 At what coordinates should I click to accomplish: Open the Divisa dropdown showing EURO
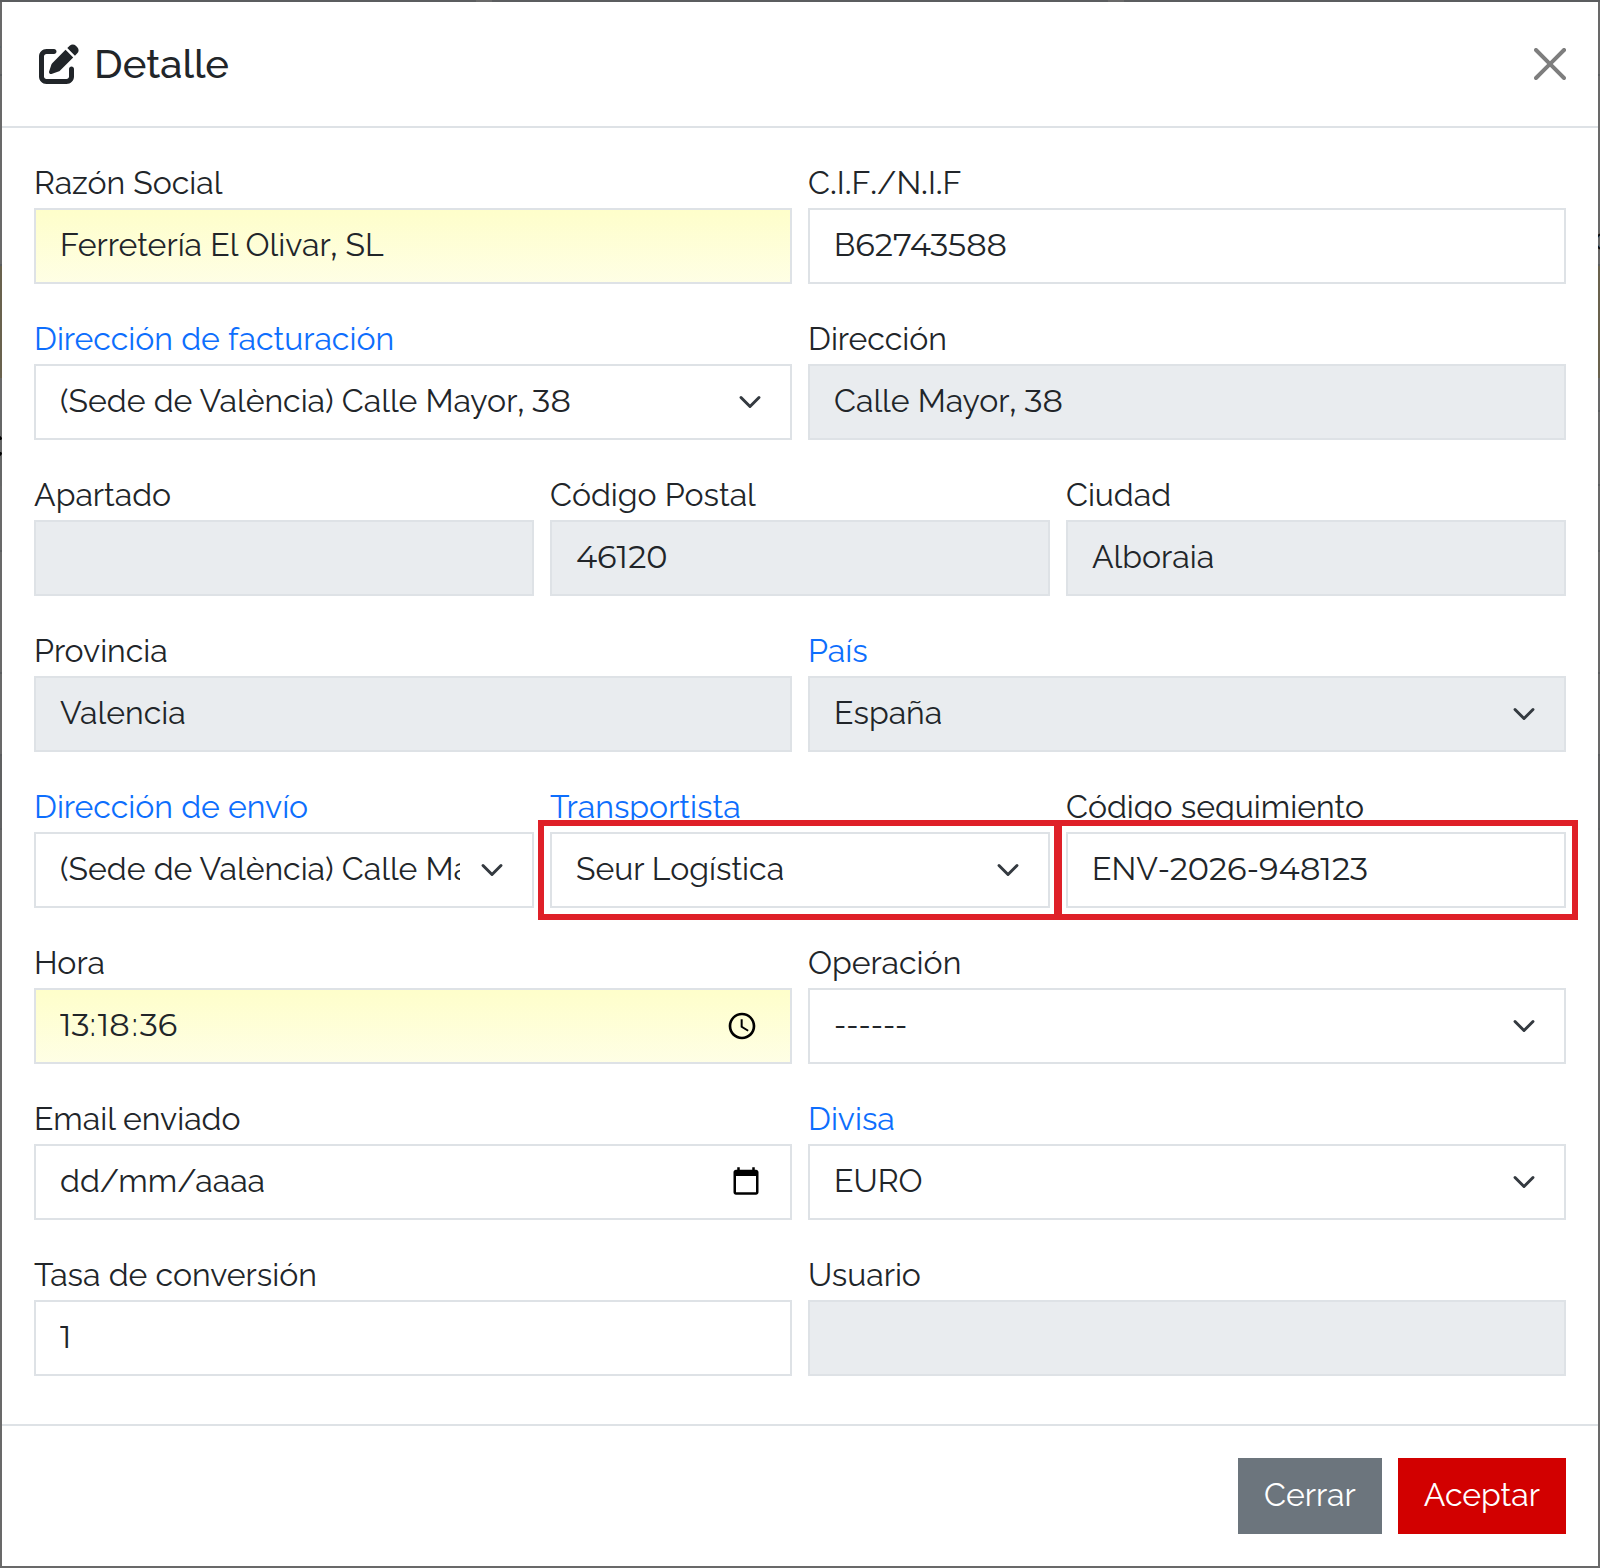click(x=1187, y=1182)
